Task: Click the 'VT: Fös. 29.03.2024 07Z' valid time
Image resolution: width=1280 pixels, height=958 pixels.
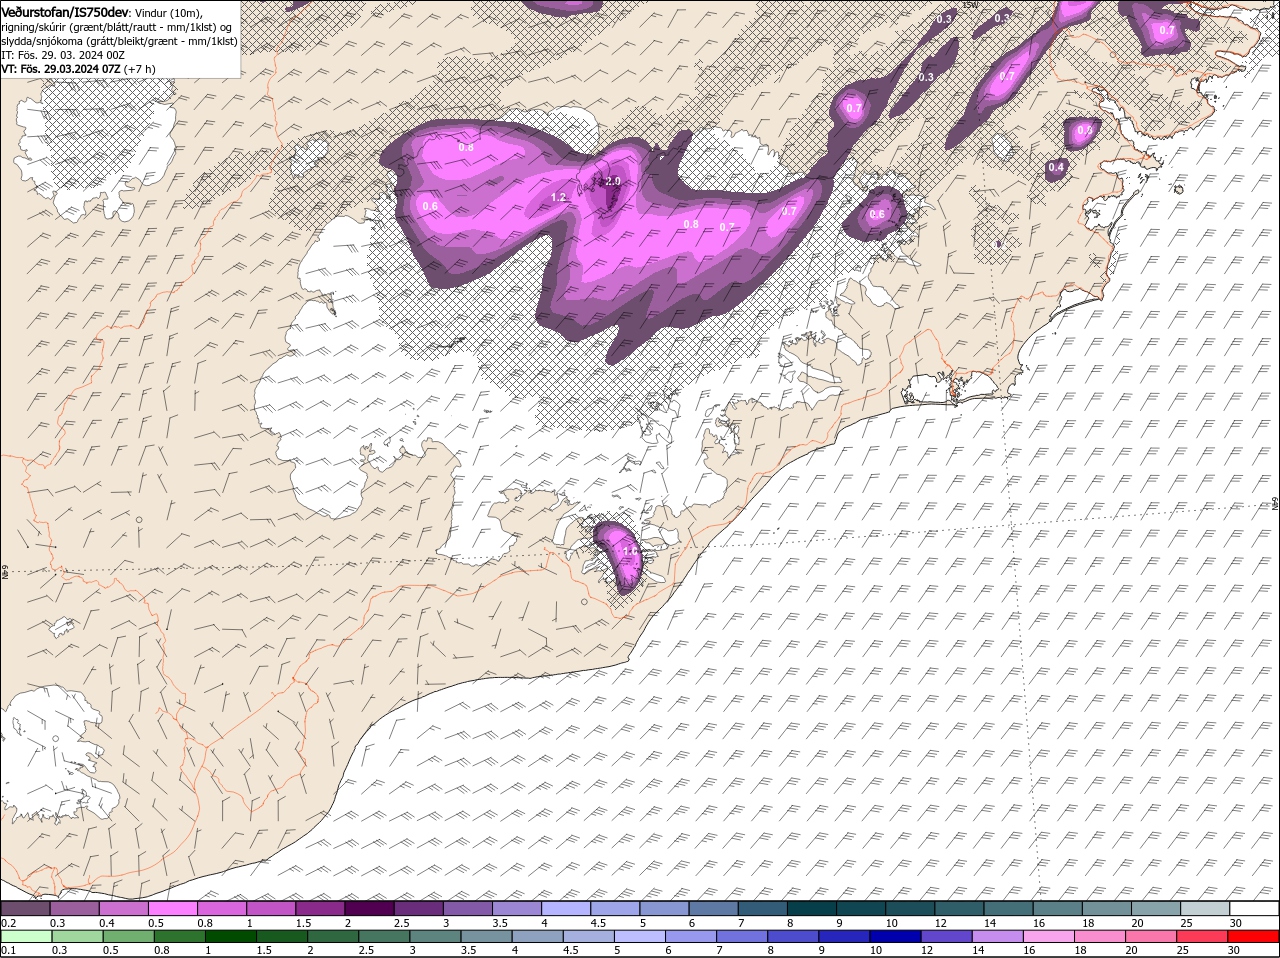Action: (60, 69)
